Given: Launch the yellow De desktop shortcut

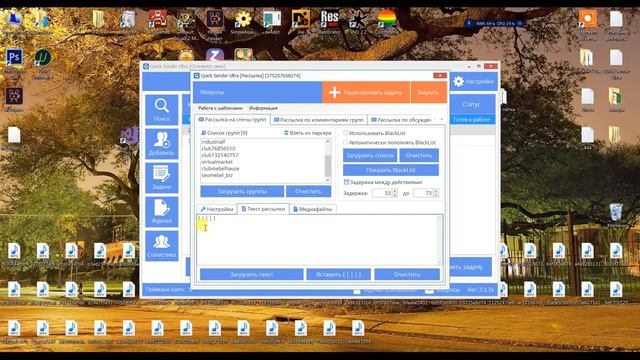Looking at the screenshot, I should tap(301, 19).
